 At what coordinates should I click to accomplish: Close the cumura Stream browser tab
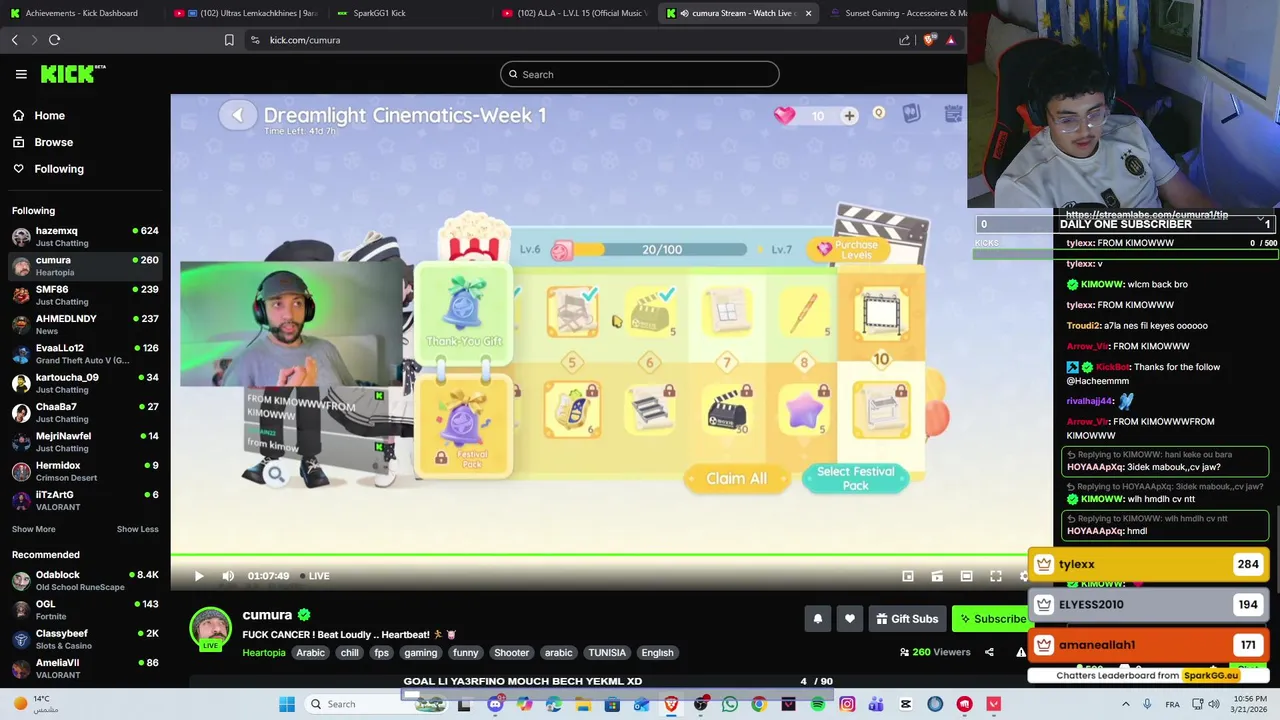pyautogui.click(x=808, y=13)
